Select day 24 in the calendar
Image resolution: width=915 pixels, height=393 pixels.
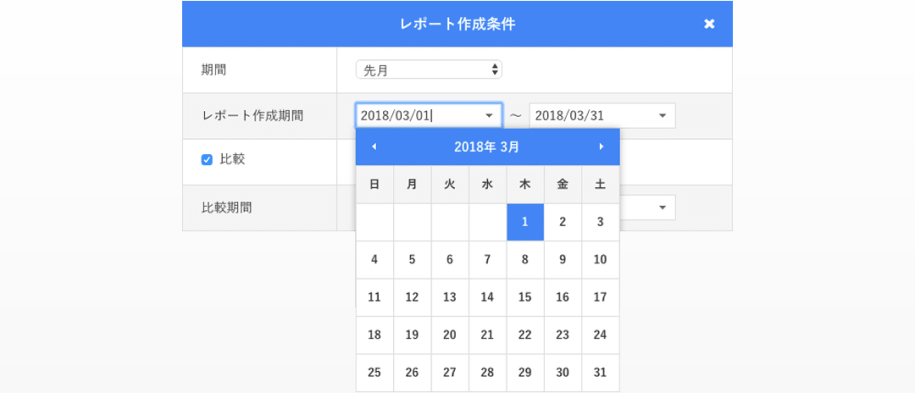point(600,335)
